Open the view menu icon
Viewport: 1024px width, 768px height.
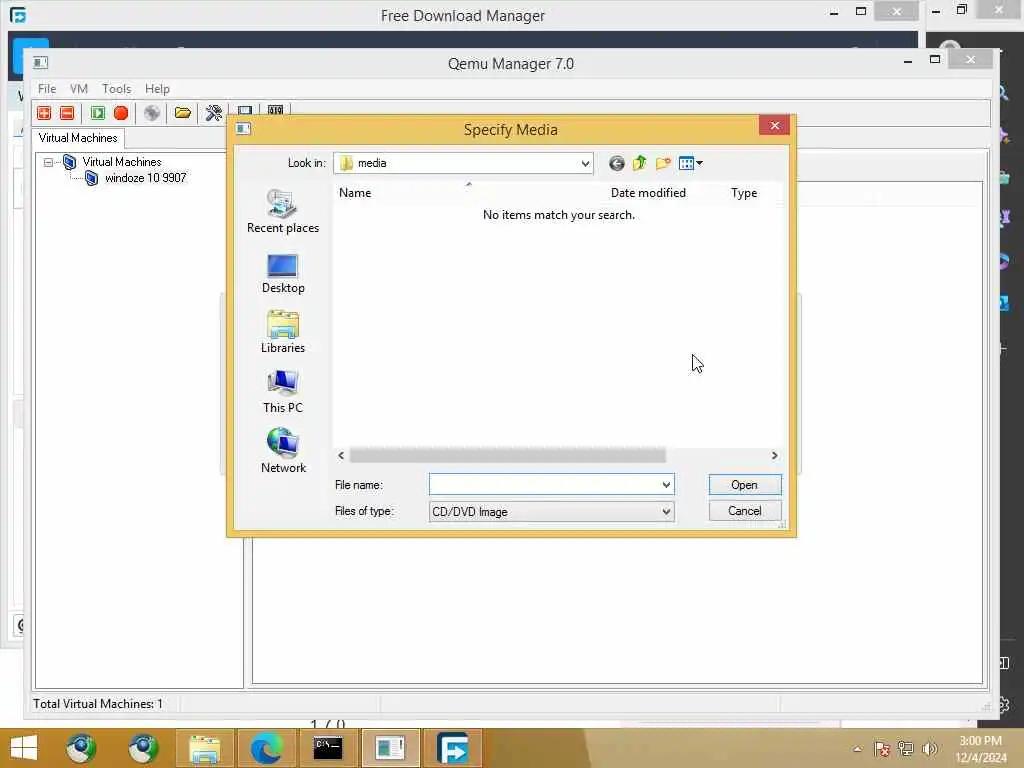pos(690,163)
